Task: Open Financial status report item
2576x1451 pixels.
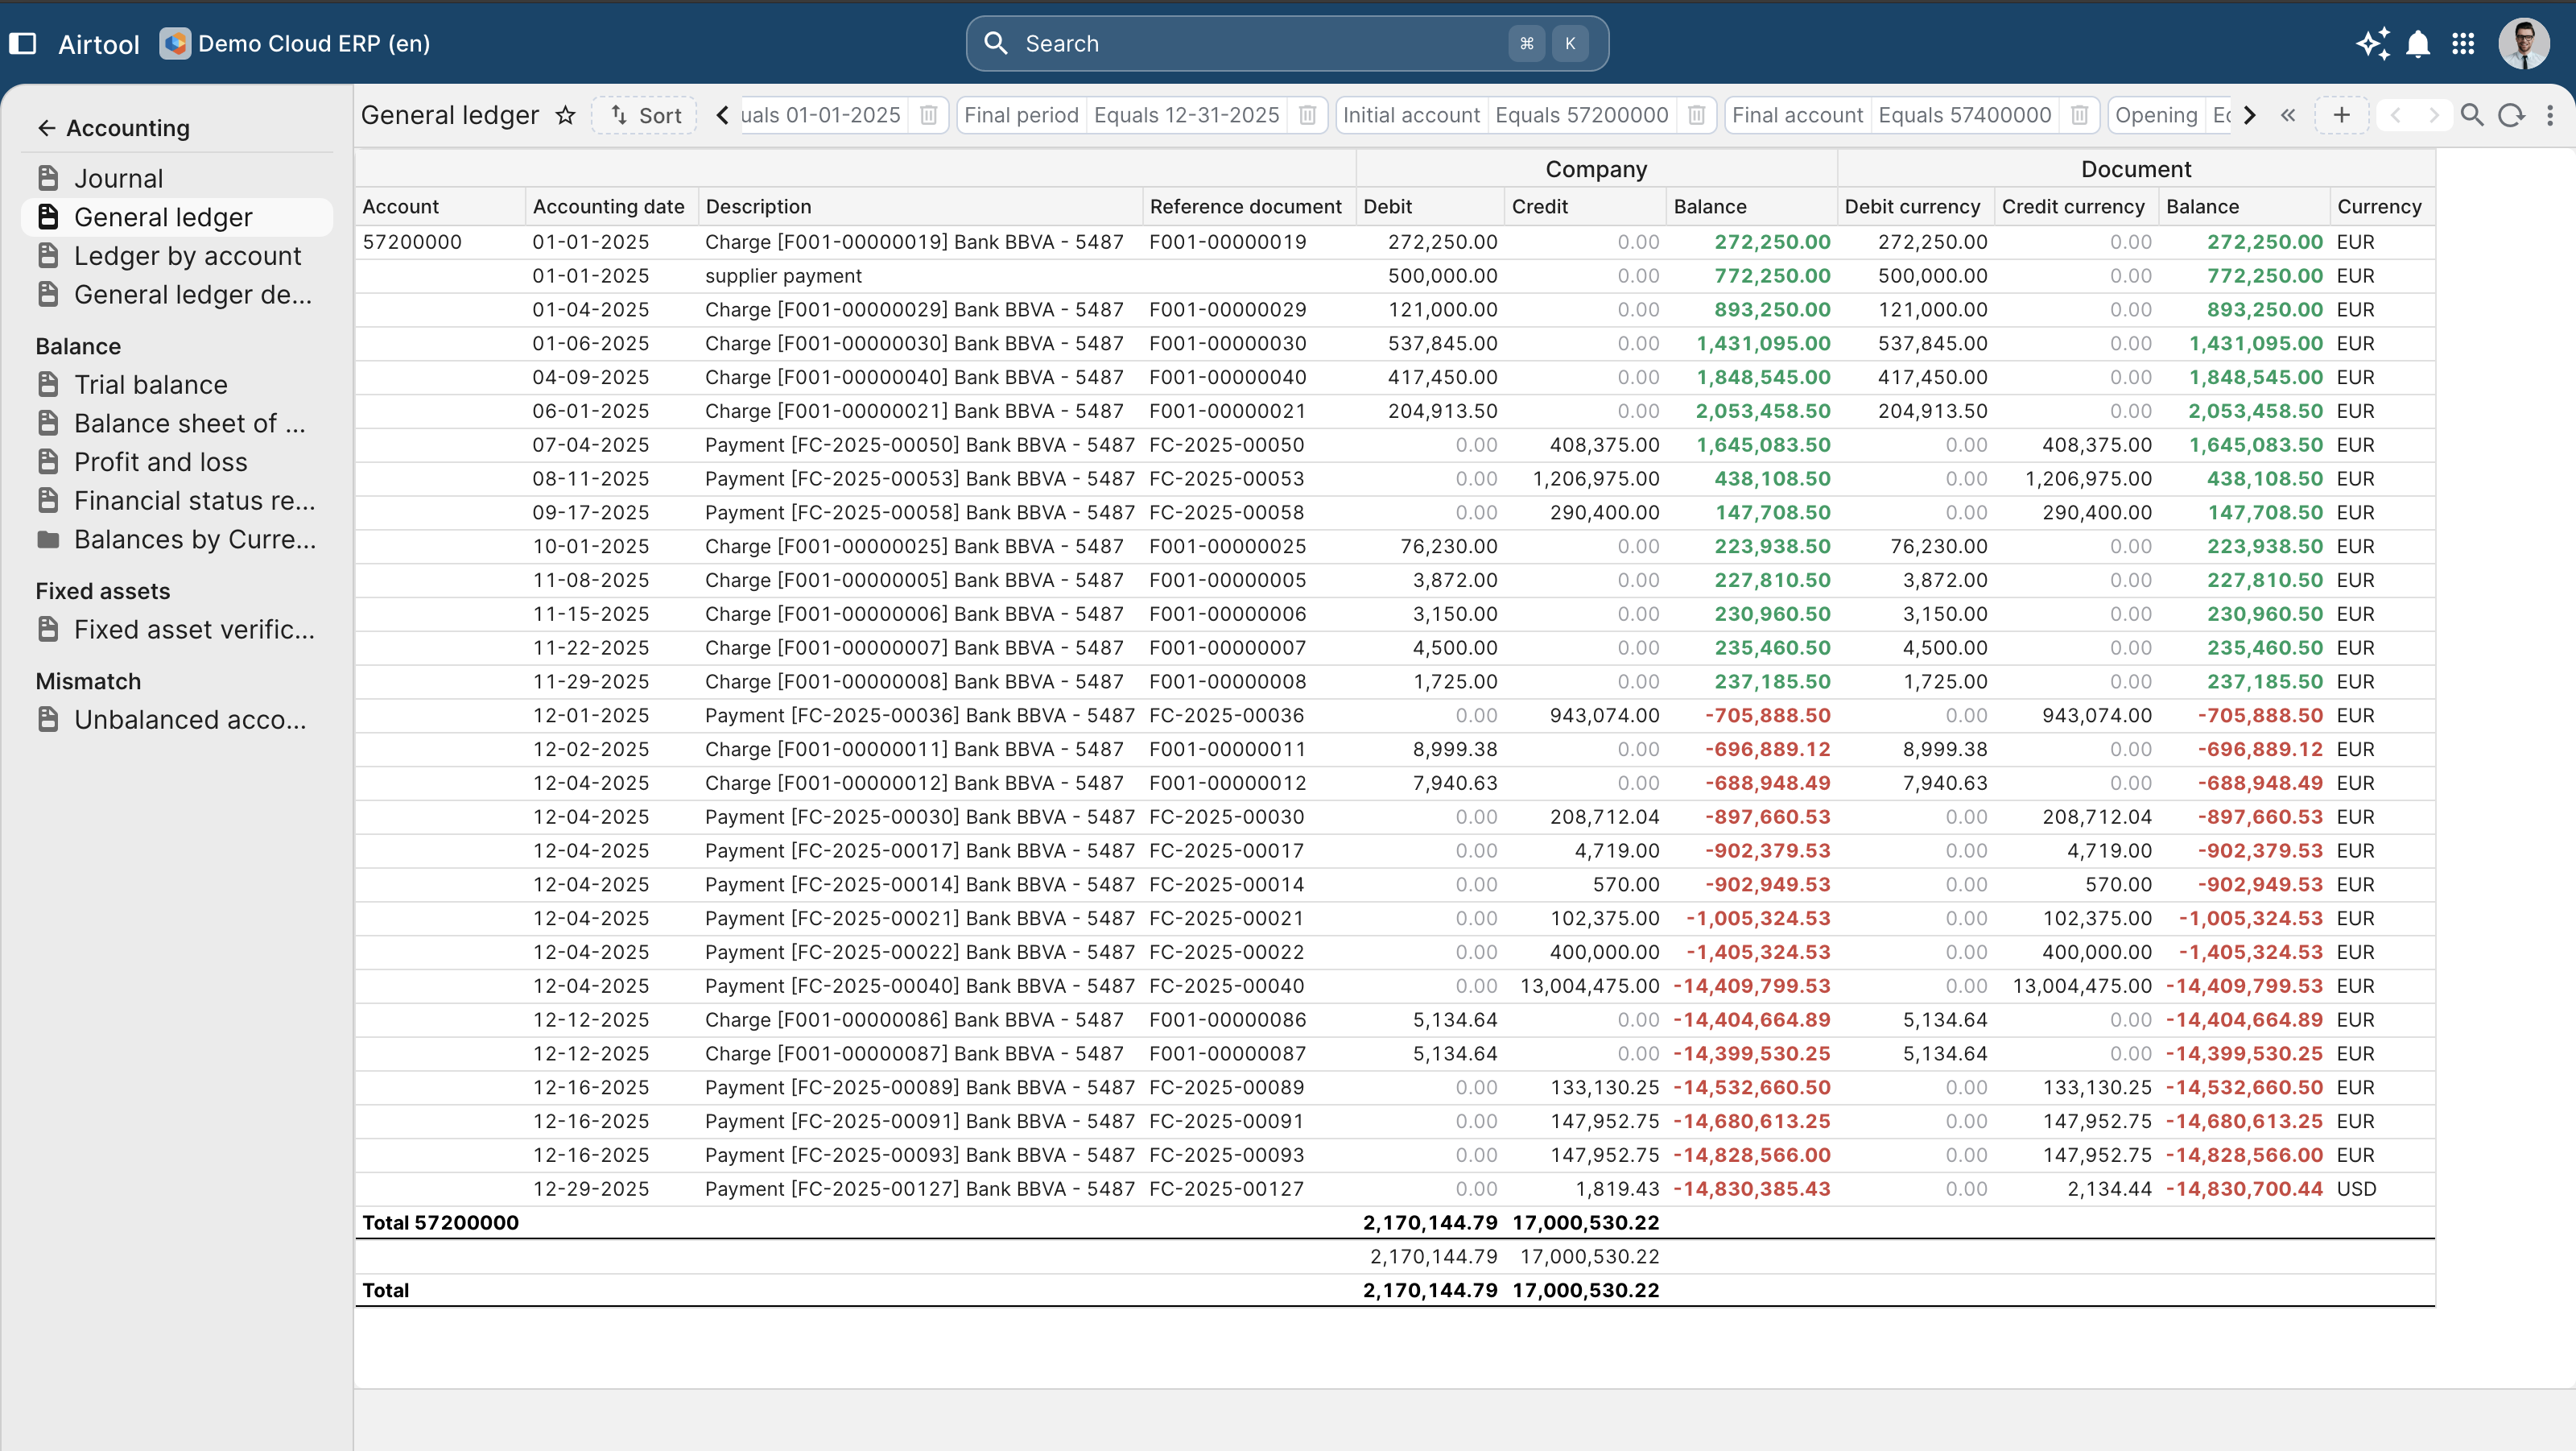Action: tap(177, 500)
